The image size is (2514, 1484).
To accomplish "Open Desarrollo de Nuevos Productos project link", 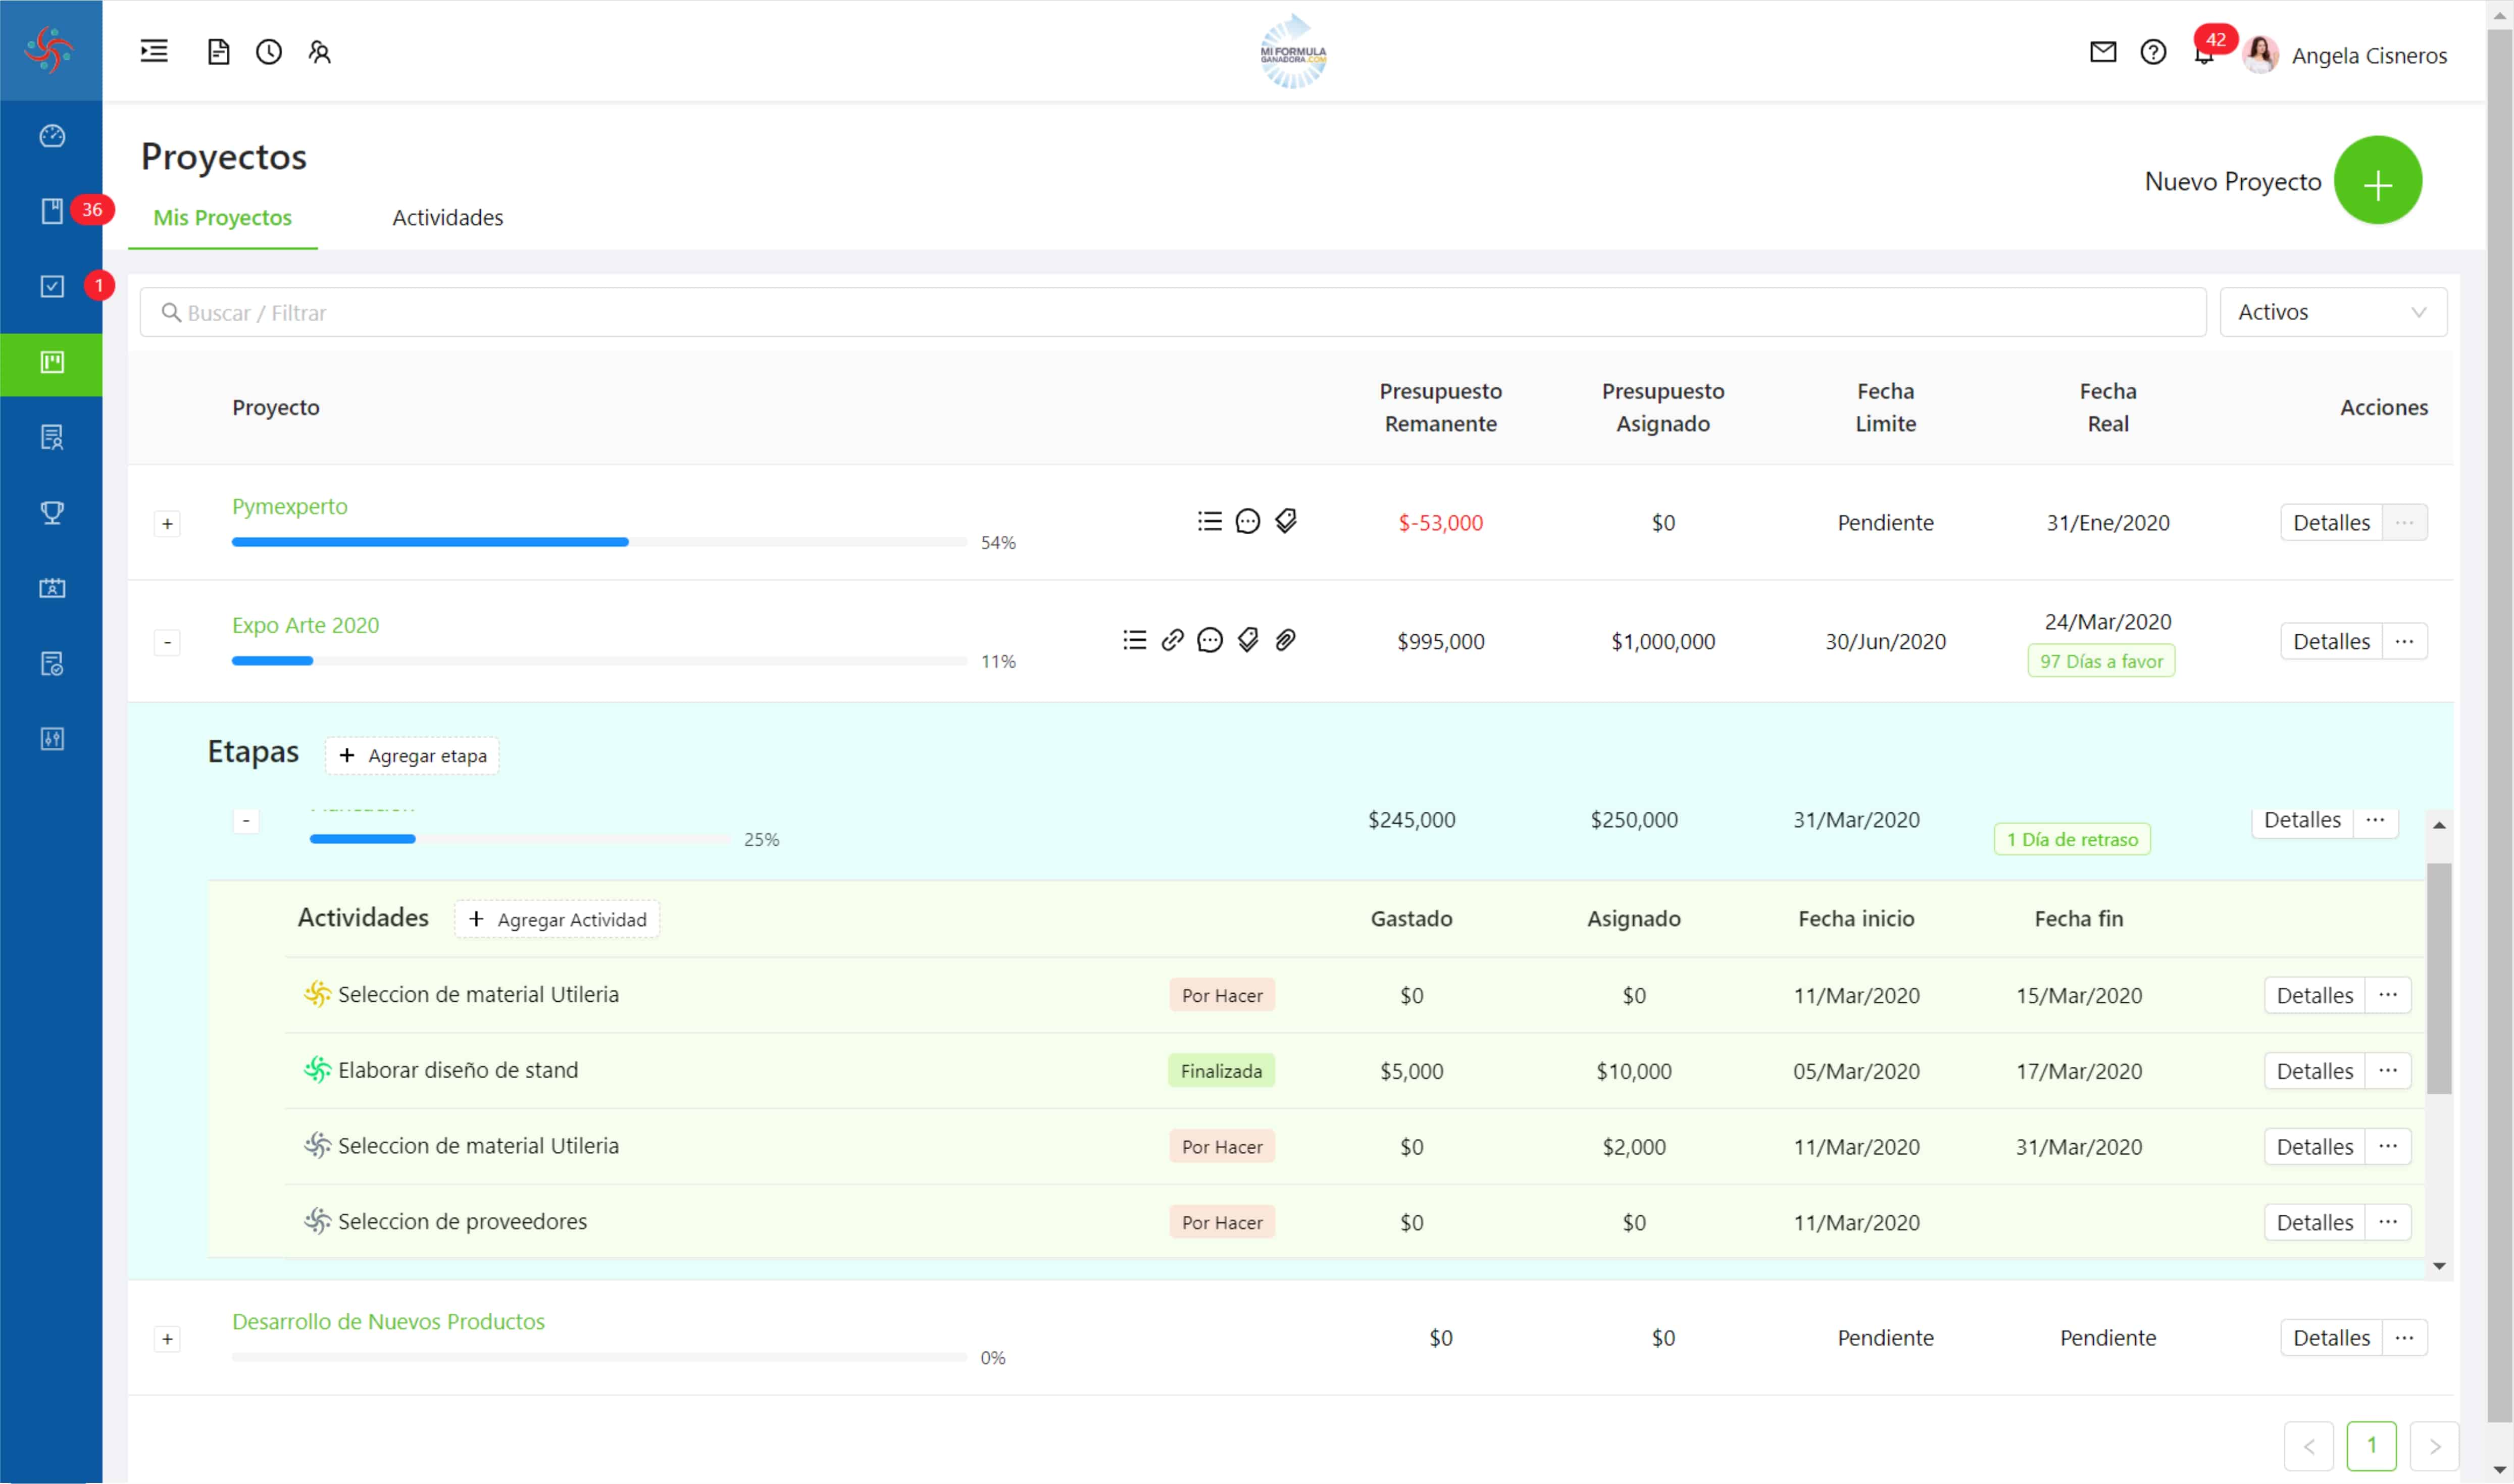I will tap(388, 1322).
